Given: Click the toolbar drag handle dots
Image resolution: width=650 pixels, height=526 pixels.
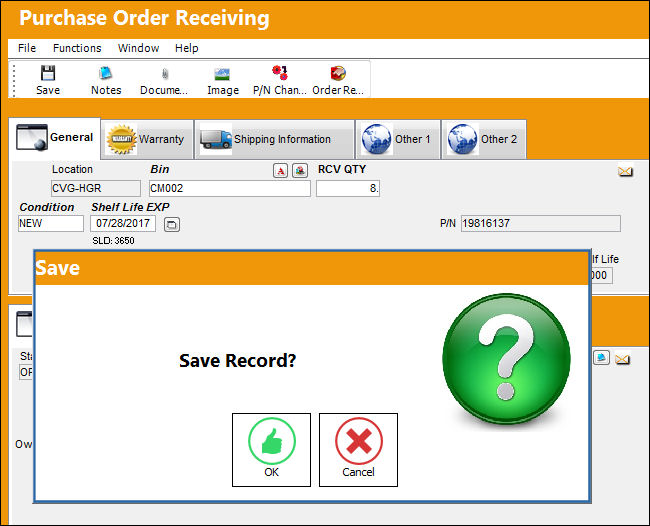Looking at the screenshot, I should coord(14,80).
